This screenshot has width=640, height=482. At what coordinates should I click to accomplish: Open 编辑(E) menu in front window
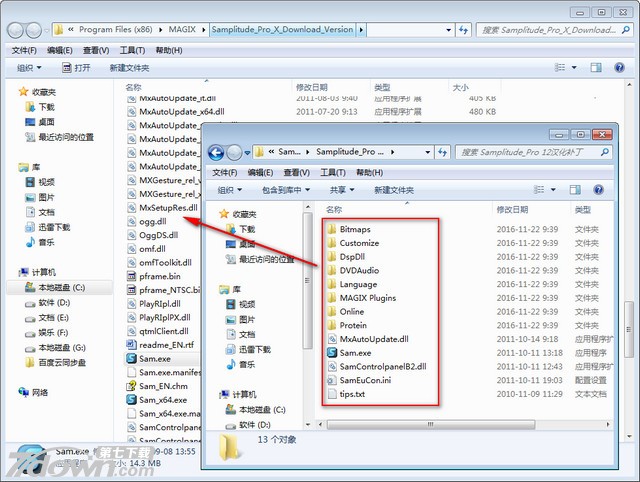(260, 173)
